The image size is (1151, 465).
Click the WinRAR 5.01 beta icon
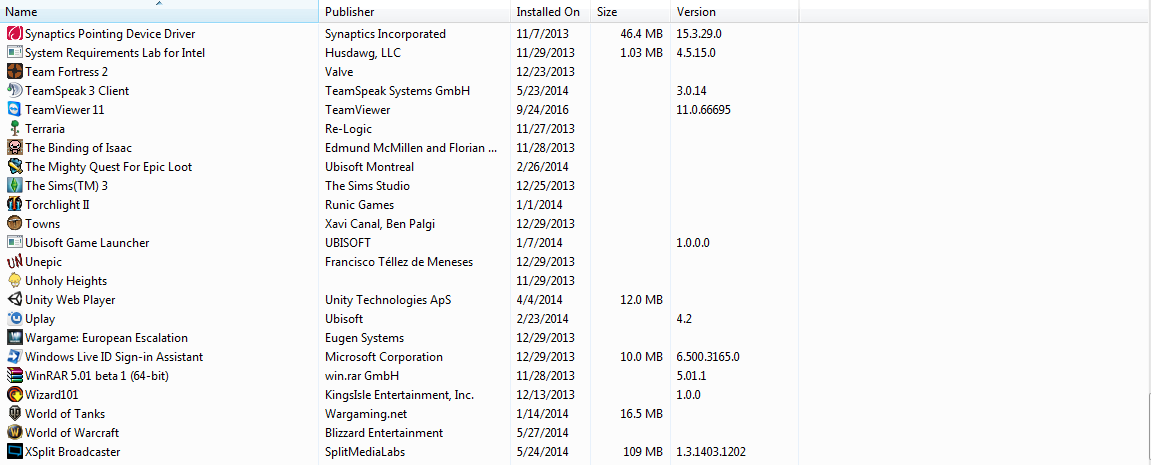pos(14,375)
